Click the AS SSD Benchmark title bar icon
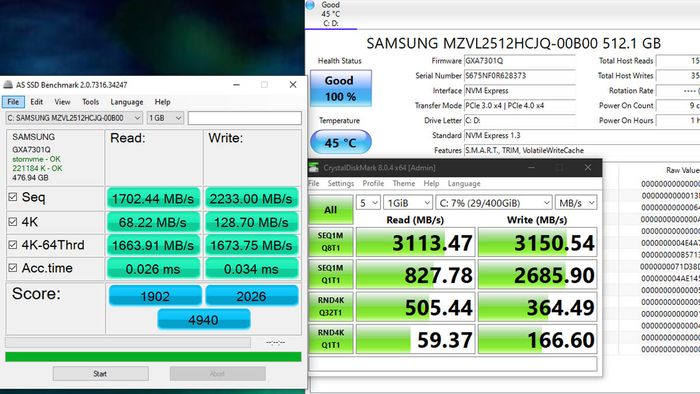The height and width of the screenshot is (394, 700). (x=8, y=84)
